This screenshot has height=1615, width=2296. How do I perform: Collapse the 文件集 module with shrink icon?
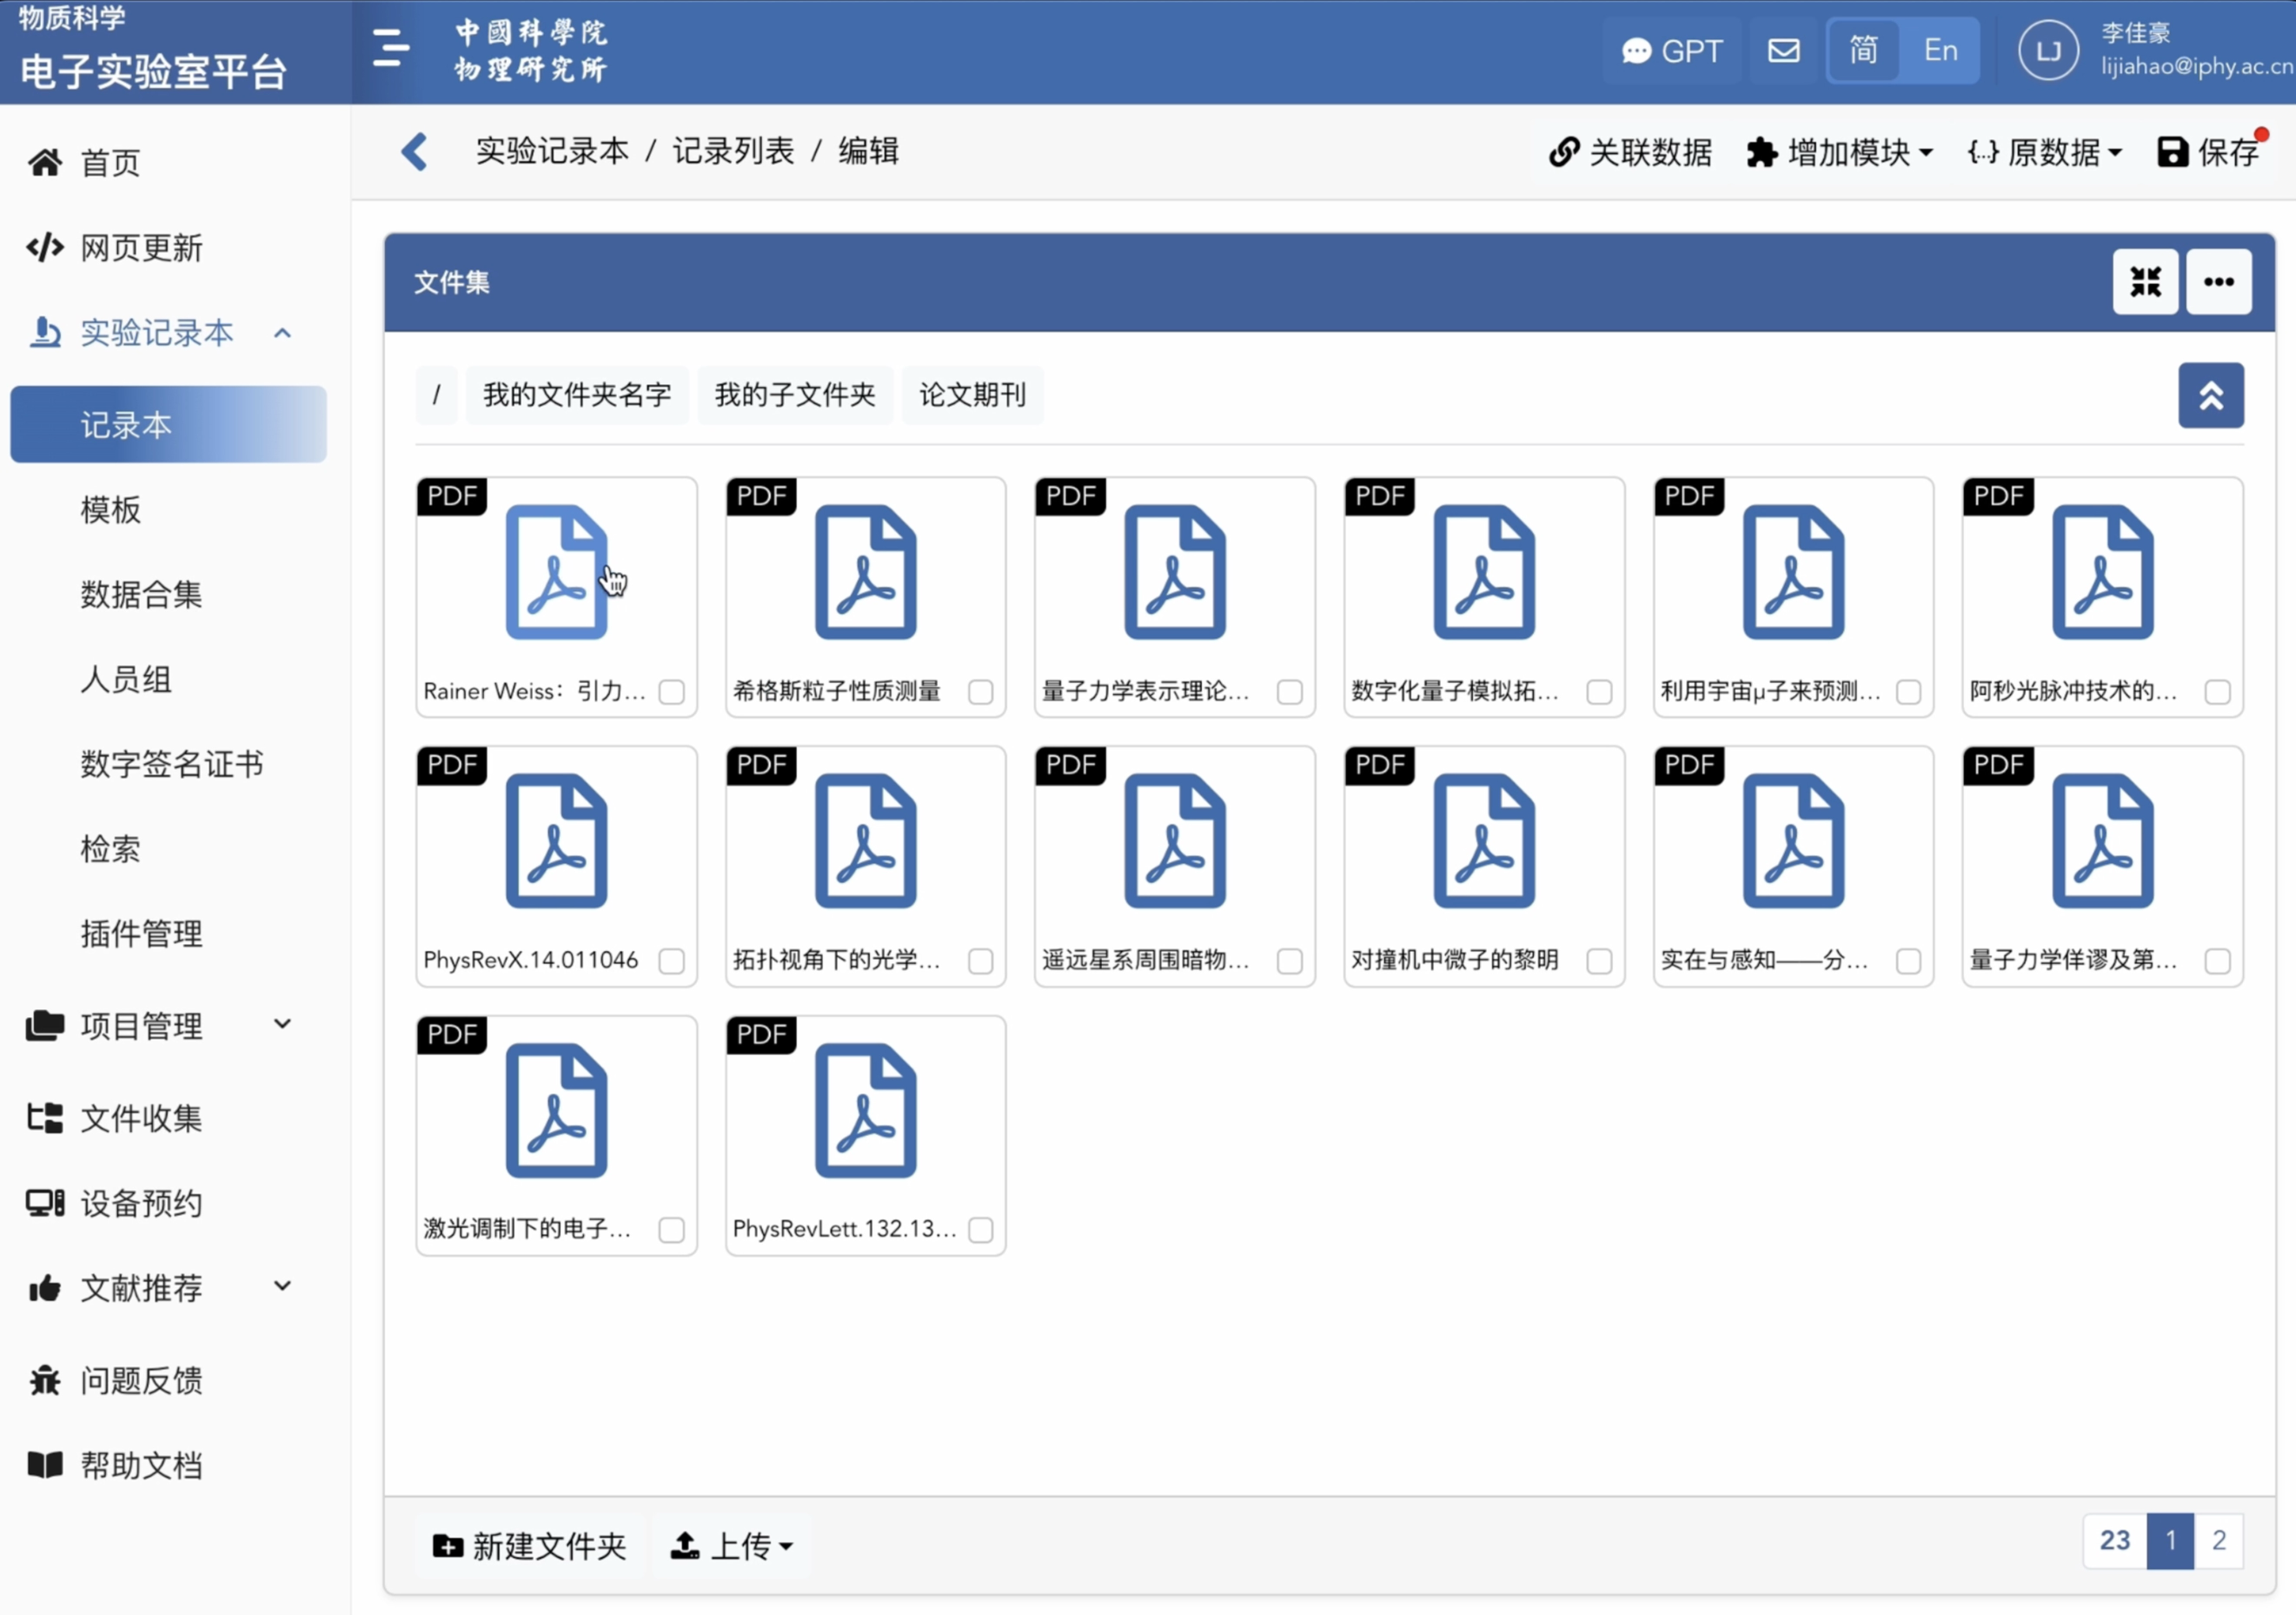coord(2145,283)
